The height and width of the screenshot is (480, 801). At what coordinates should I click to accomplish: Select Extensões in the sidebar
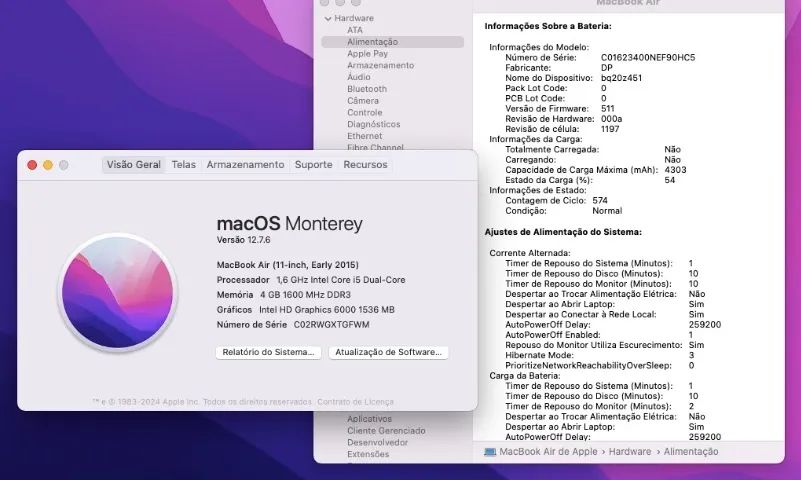tap(368, 454)
